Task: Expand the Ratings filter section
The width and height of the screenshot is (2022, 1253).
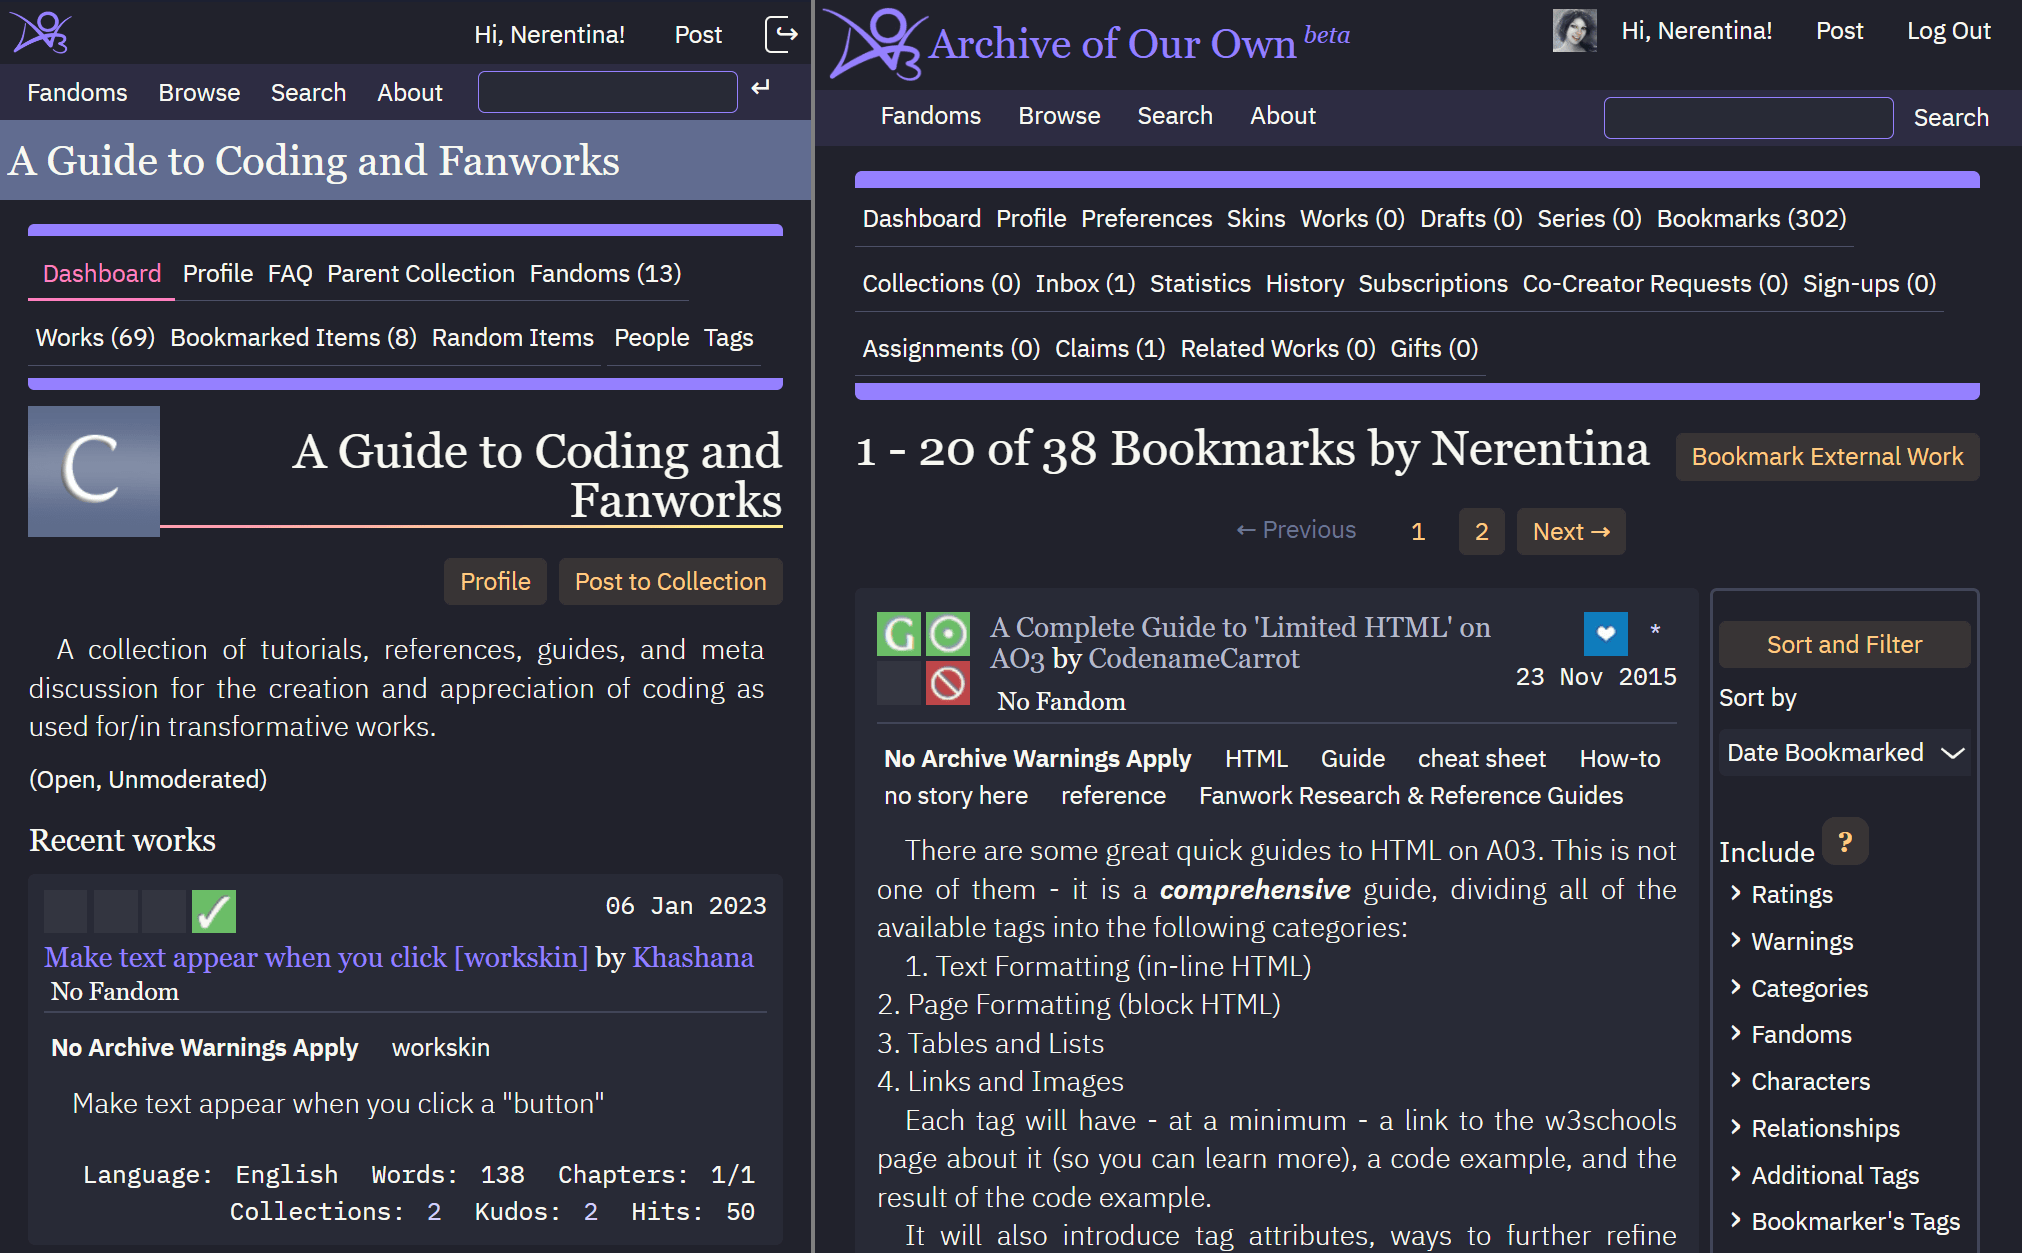Action: 1791,894
